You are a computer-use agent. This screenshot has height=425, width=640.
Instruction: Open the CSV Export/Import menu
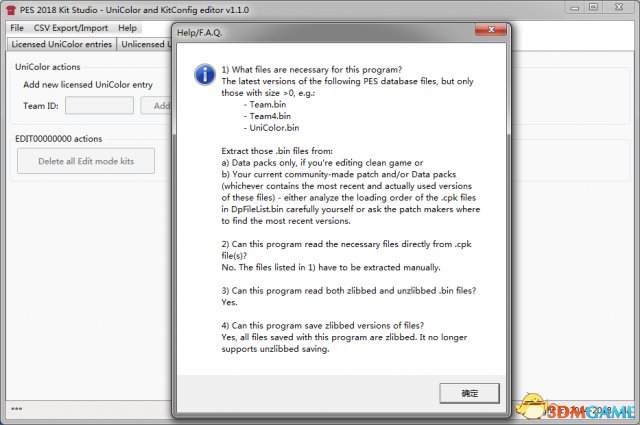click(71, 28)
